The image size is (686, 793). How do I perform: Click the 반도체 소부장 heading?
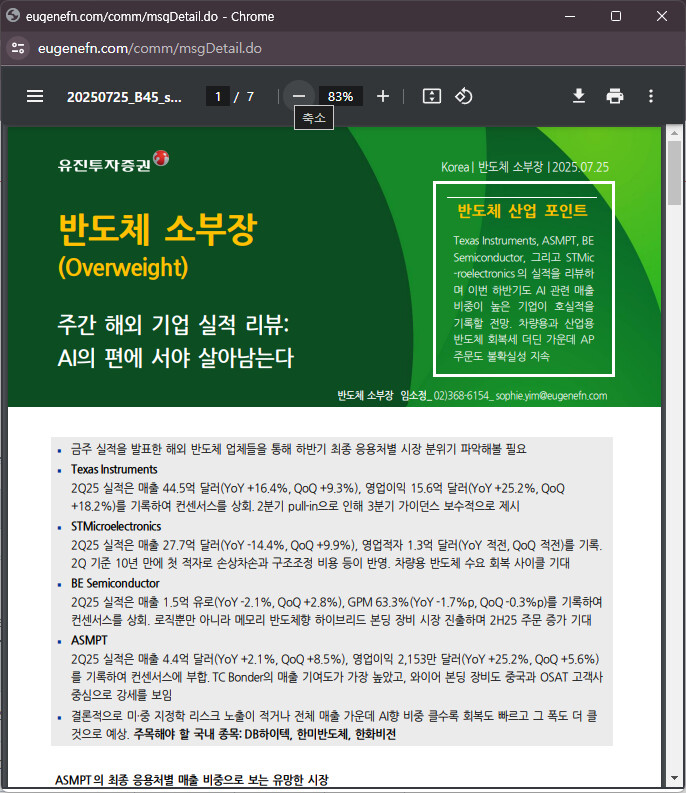158,230
